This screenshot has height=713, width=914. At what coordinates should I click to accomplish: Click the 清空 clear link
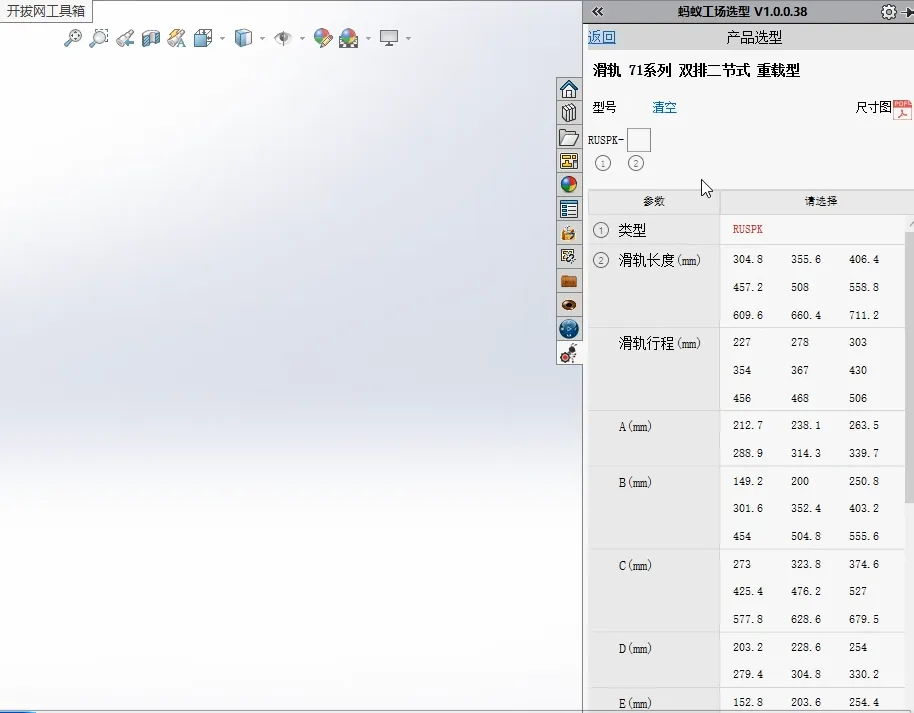(664, 107)
